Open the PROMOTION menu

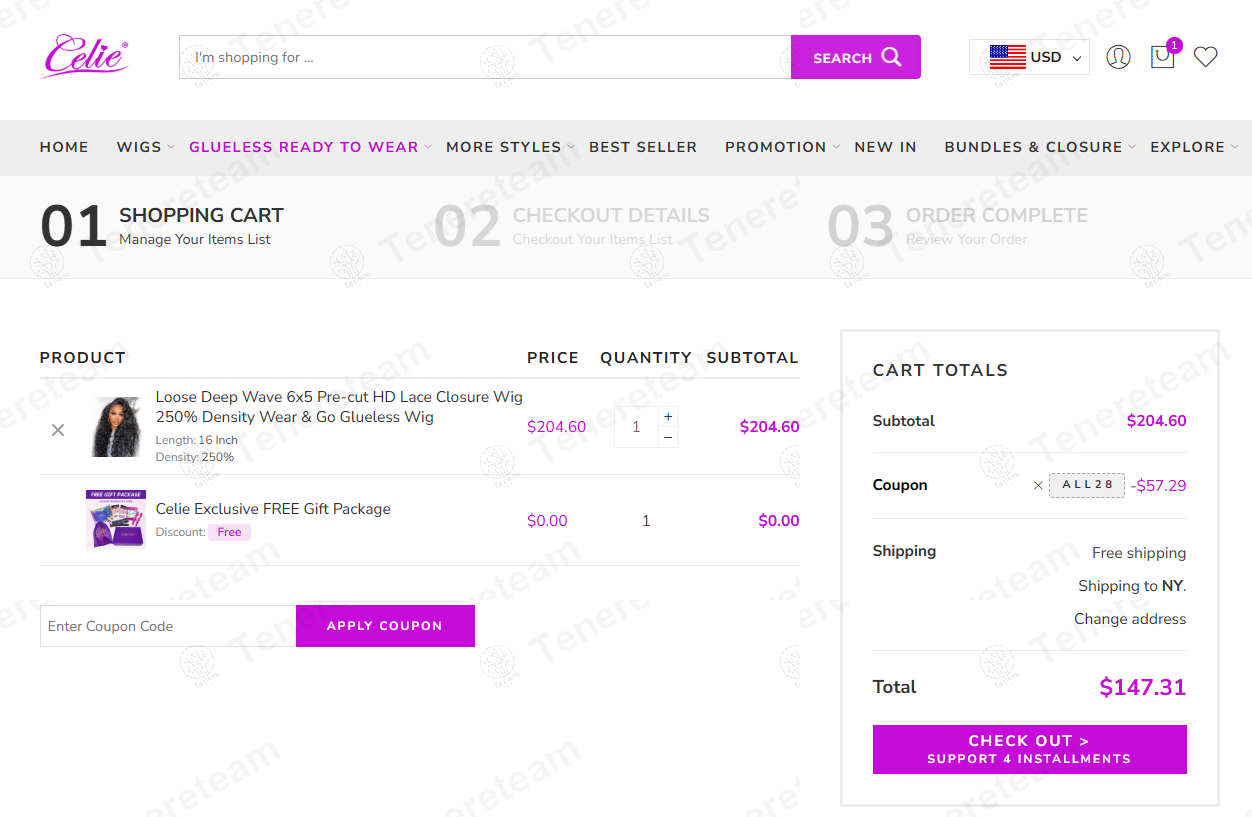(x=776, y=147)
